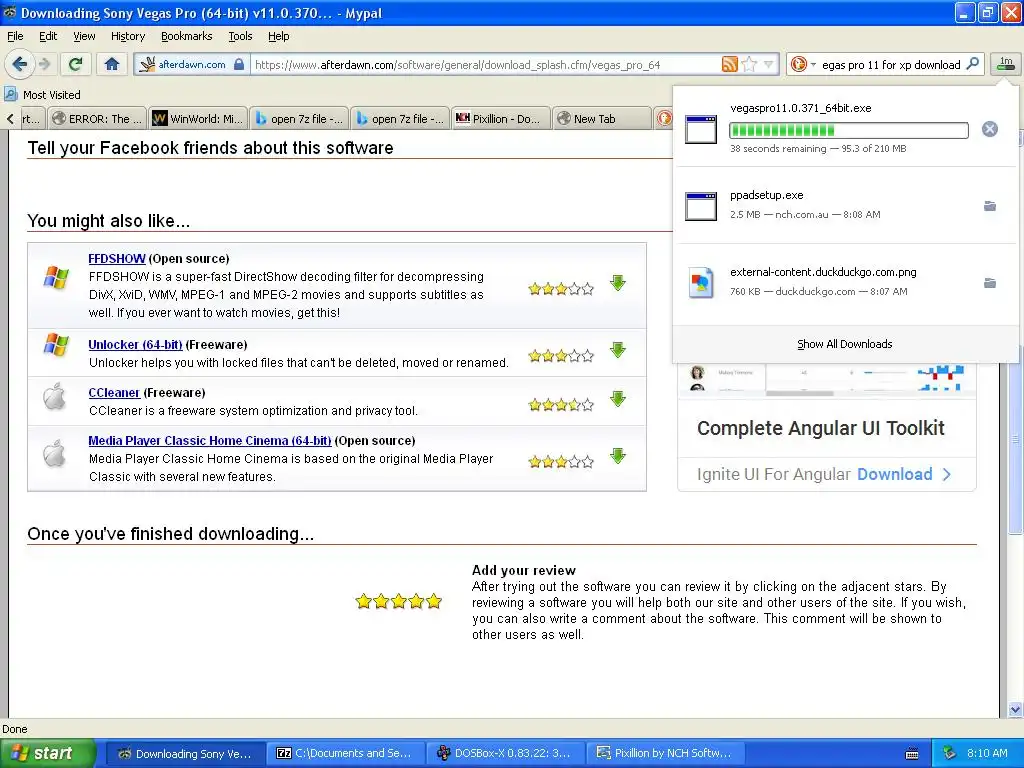
Task: Click the Windows logo beside Unlocker
Action: 56,344
